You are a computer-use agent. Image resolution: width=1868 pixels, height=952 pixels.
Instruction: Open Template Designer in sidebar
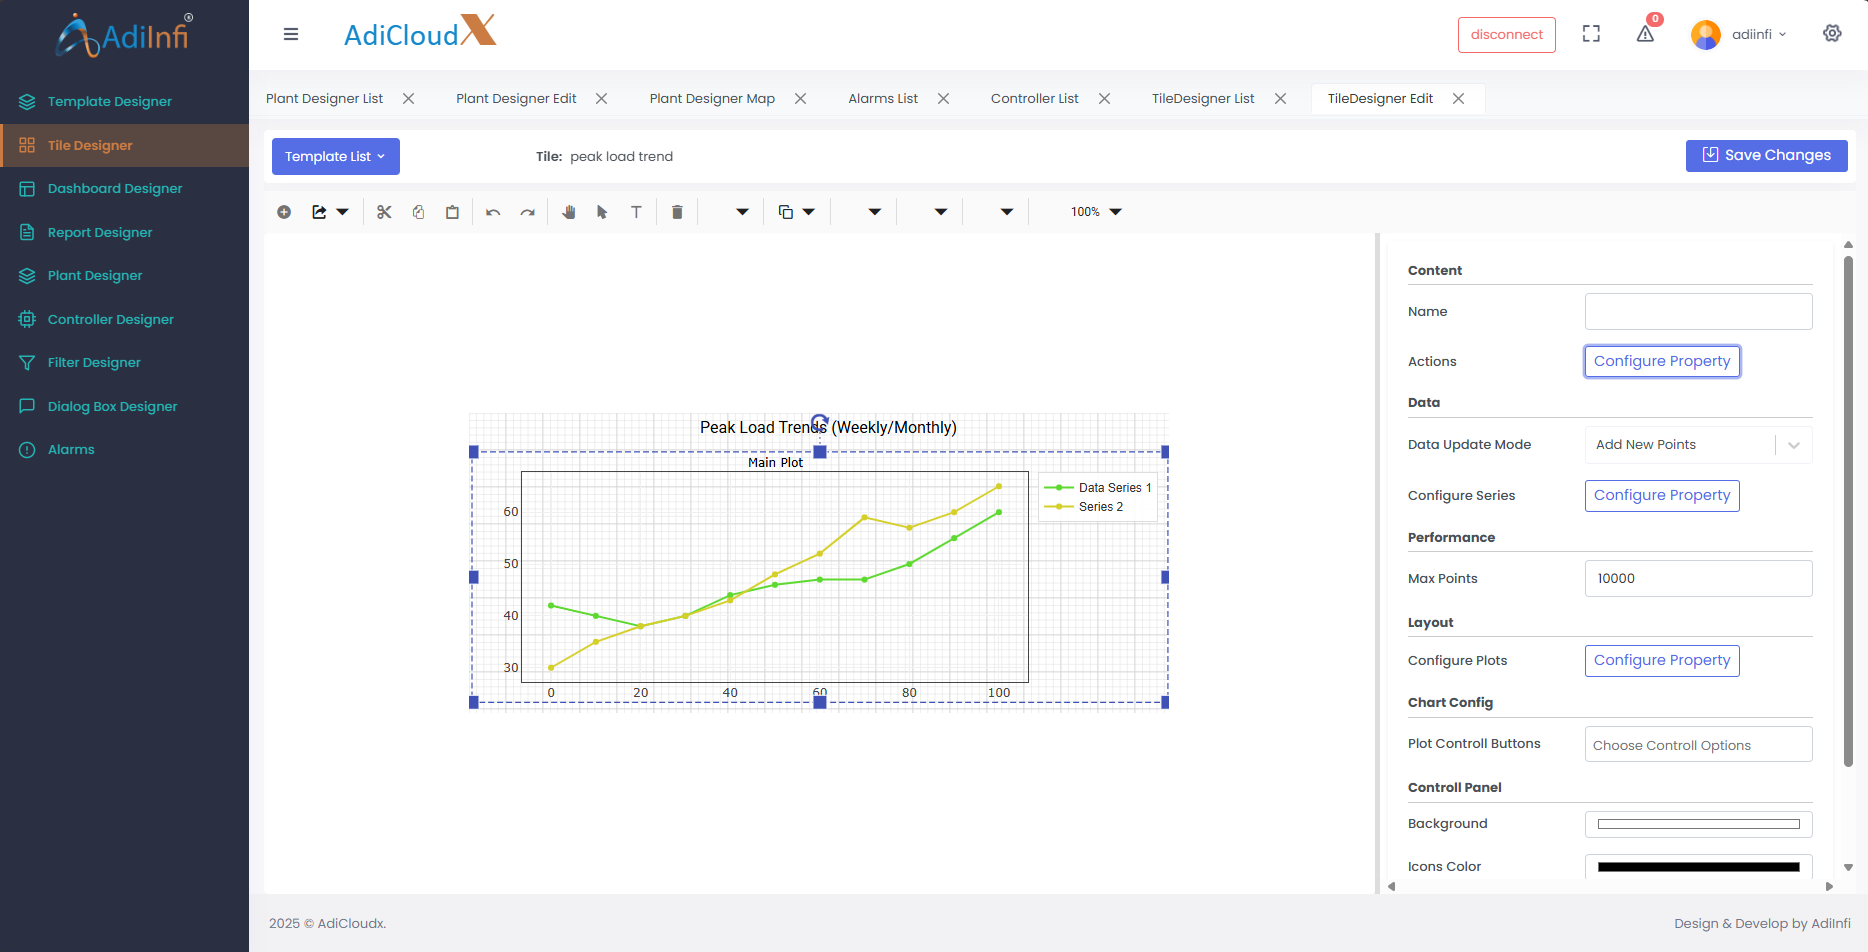124,101
